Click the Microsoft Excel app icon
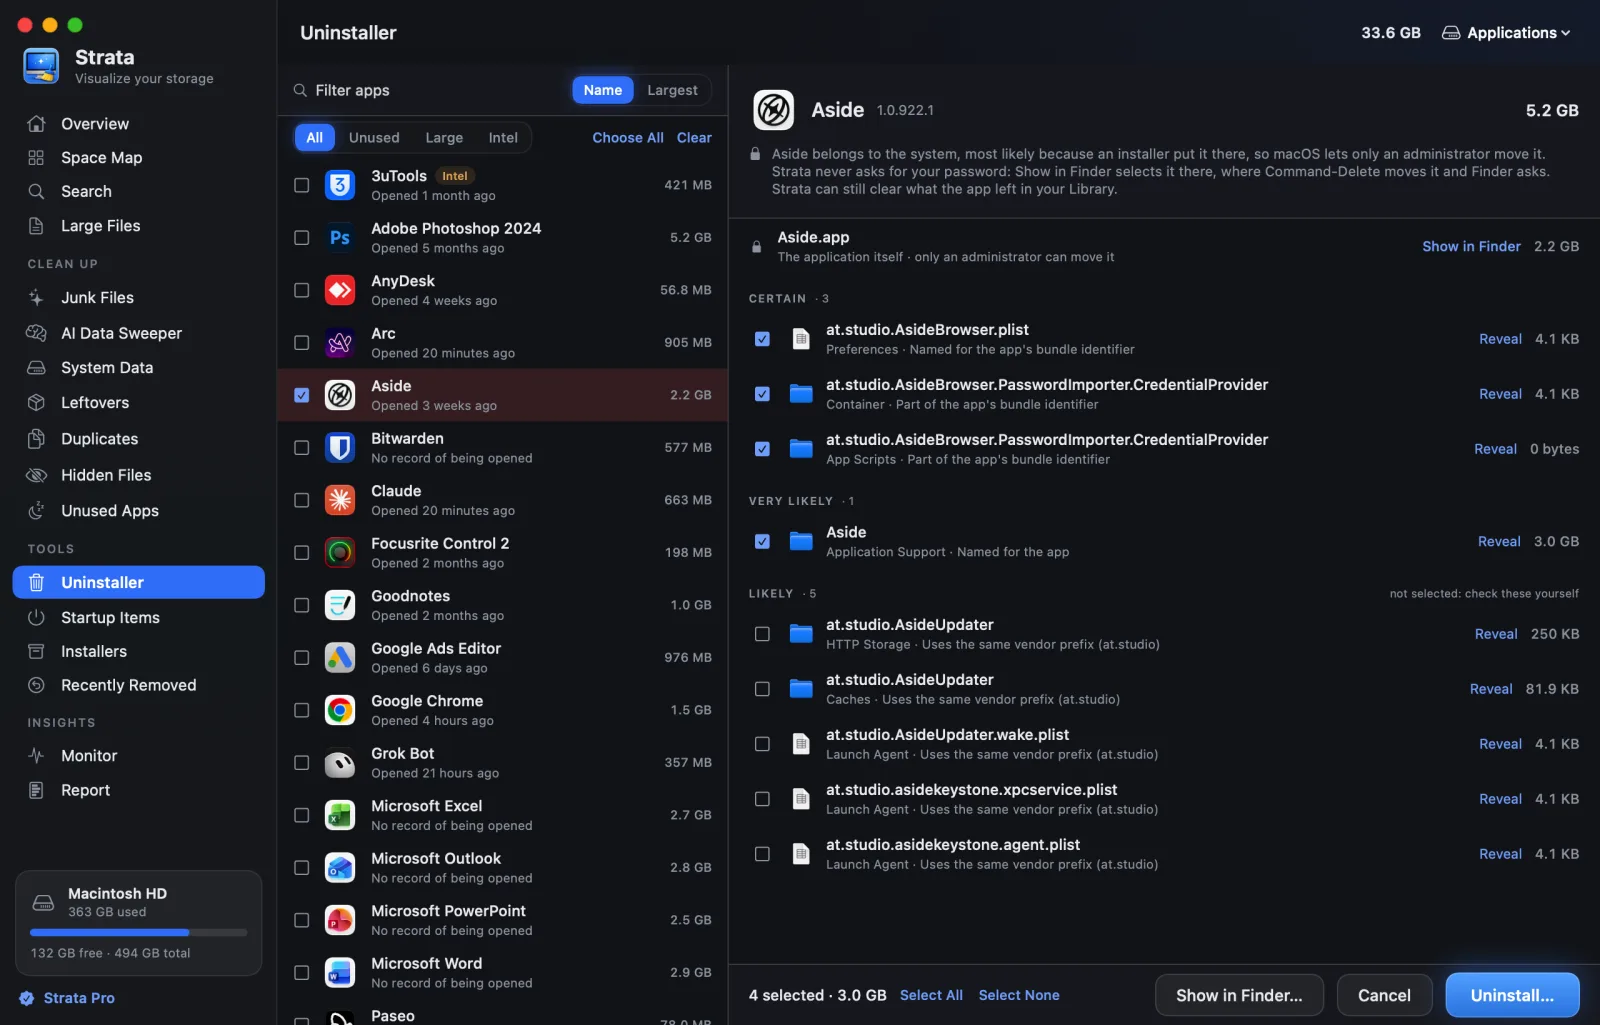1600x1025 pixels. coord(340,815)
